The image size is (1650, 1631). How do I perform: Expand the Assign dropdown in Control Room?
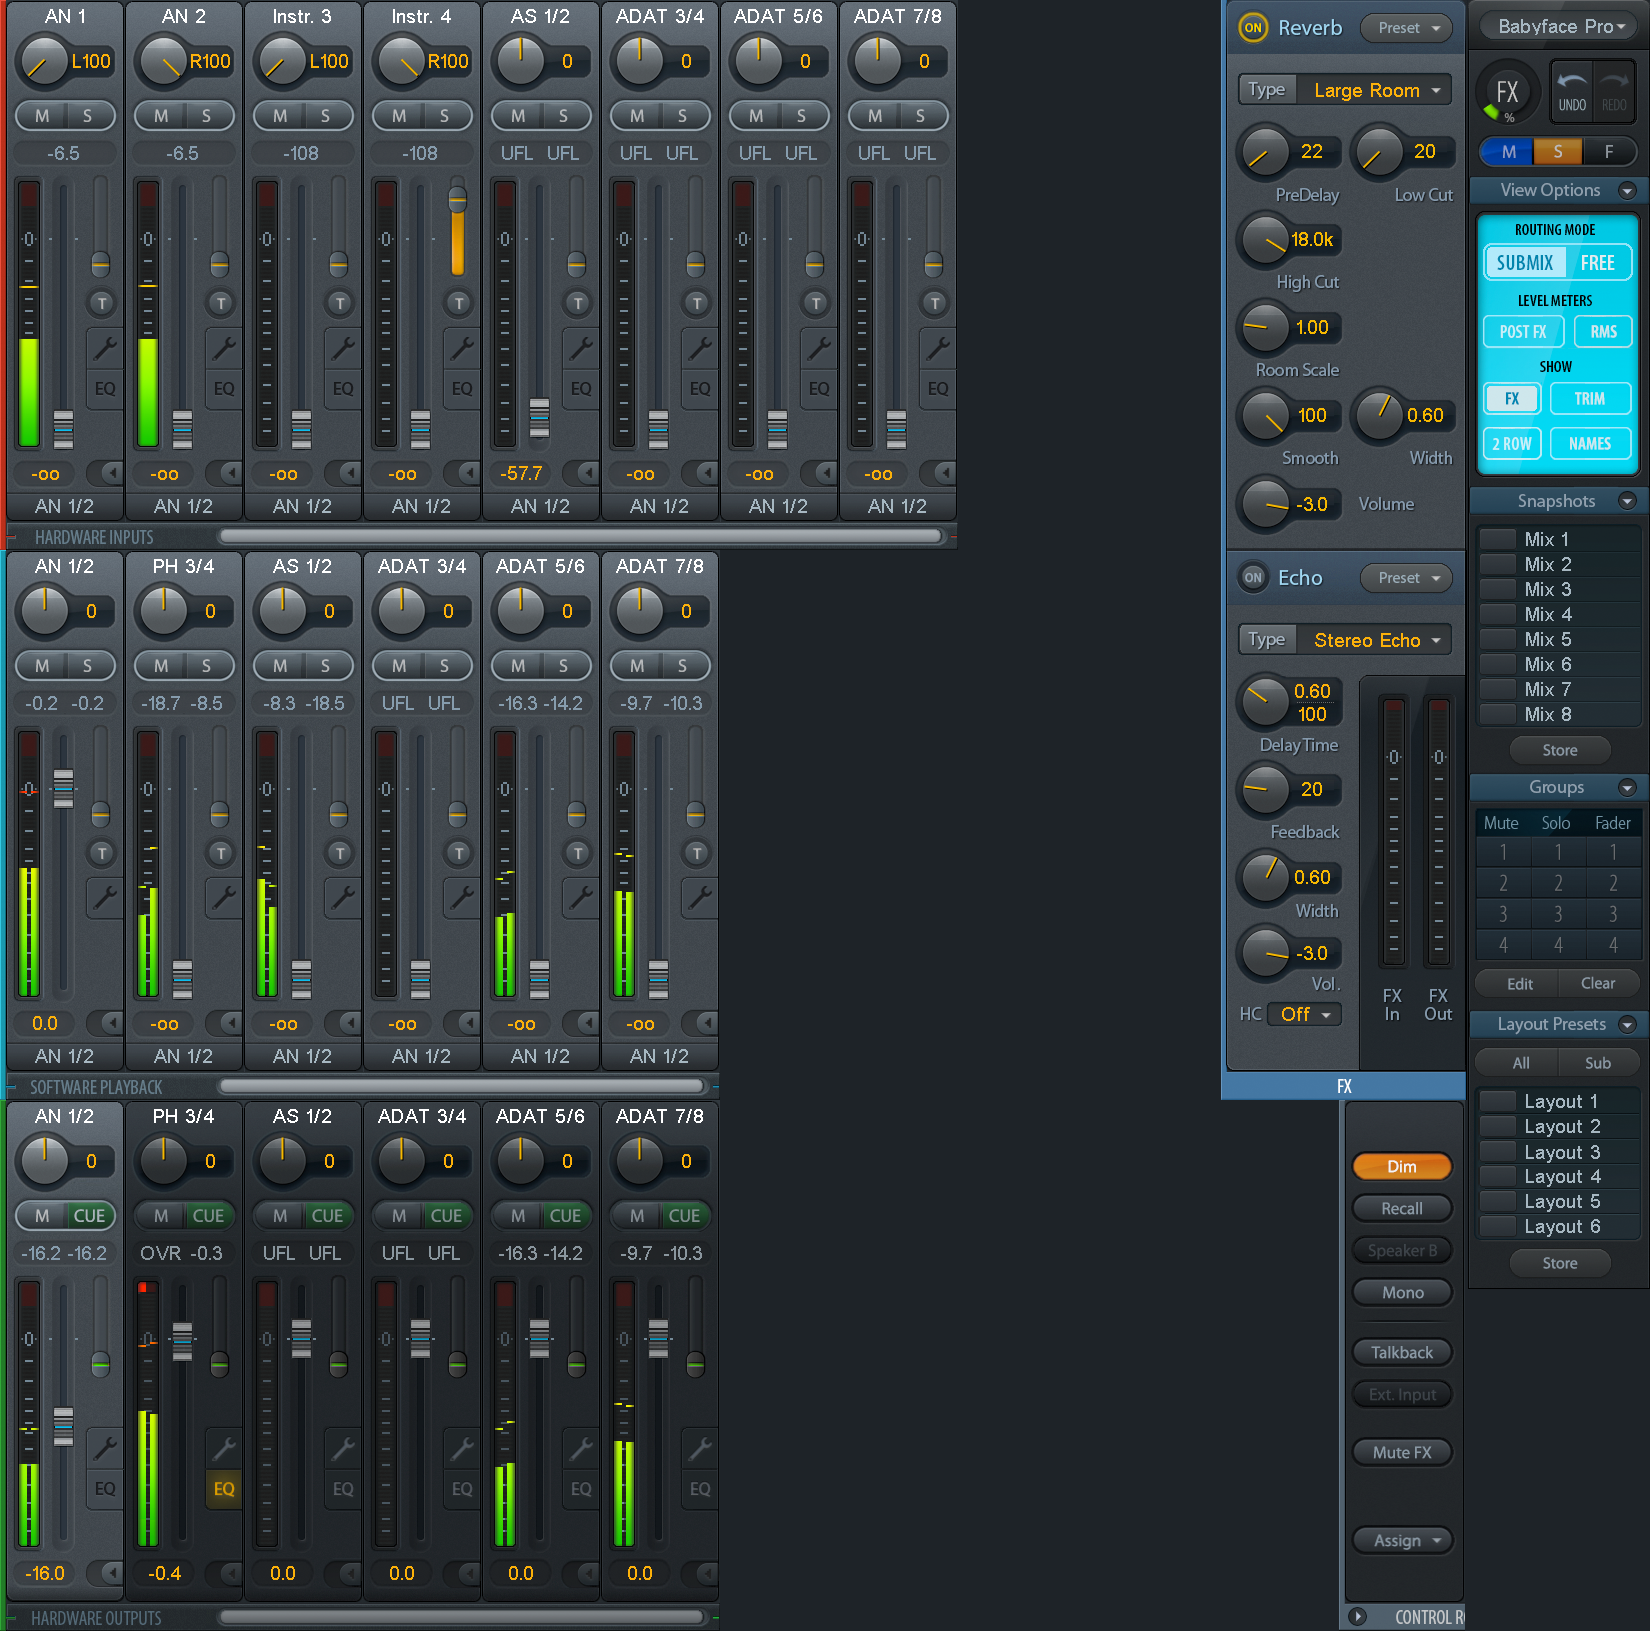tap(1402, 1540)
